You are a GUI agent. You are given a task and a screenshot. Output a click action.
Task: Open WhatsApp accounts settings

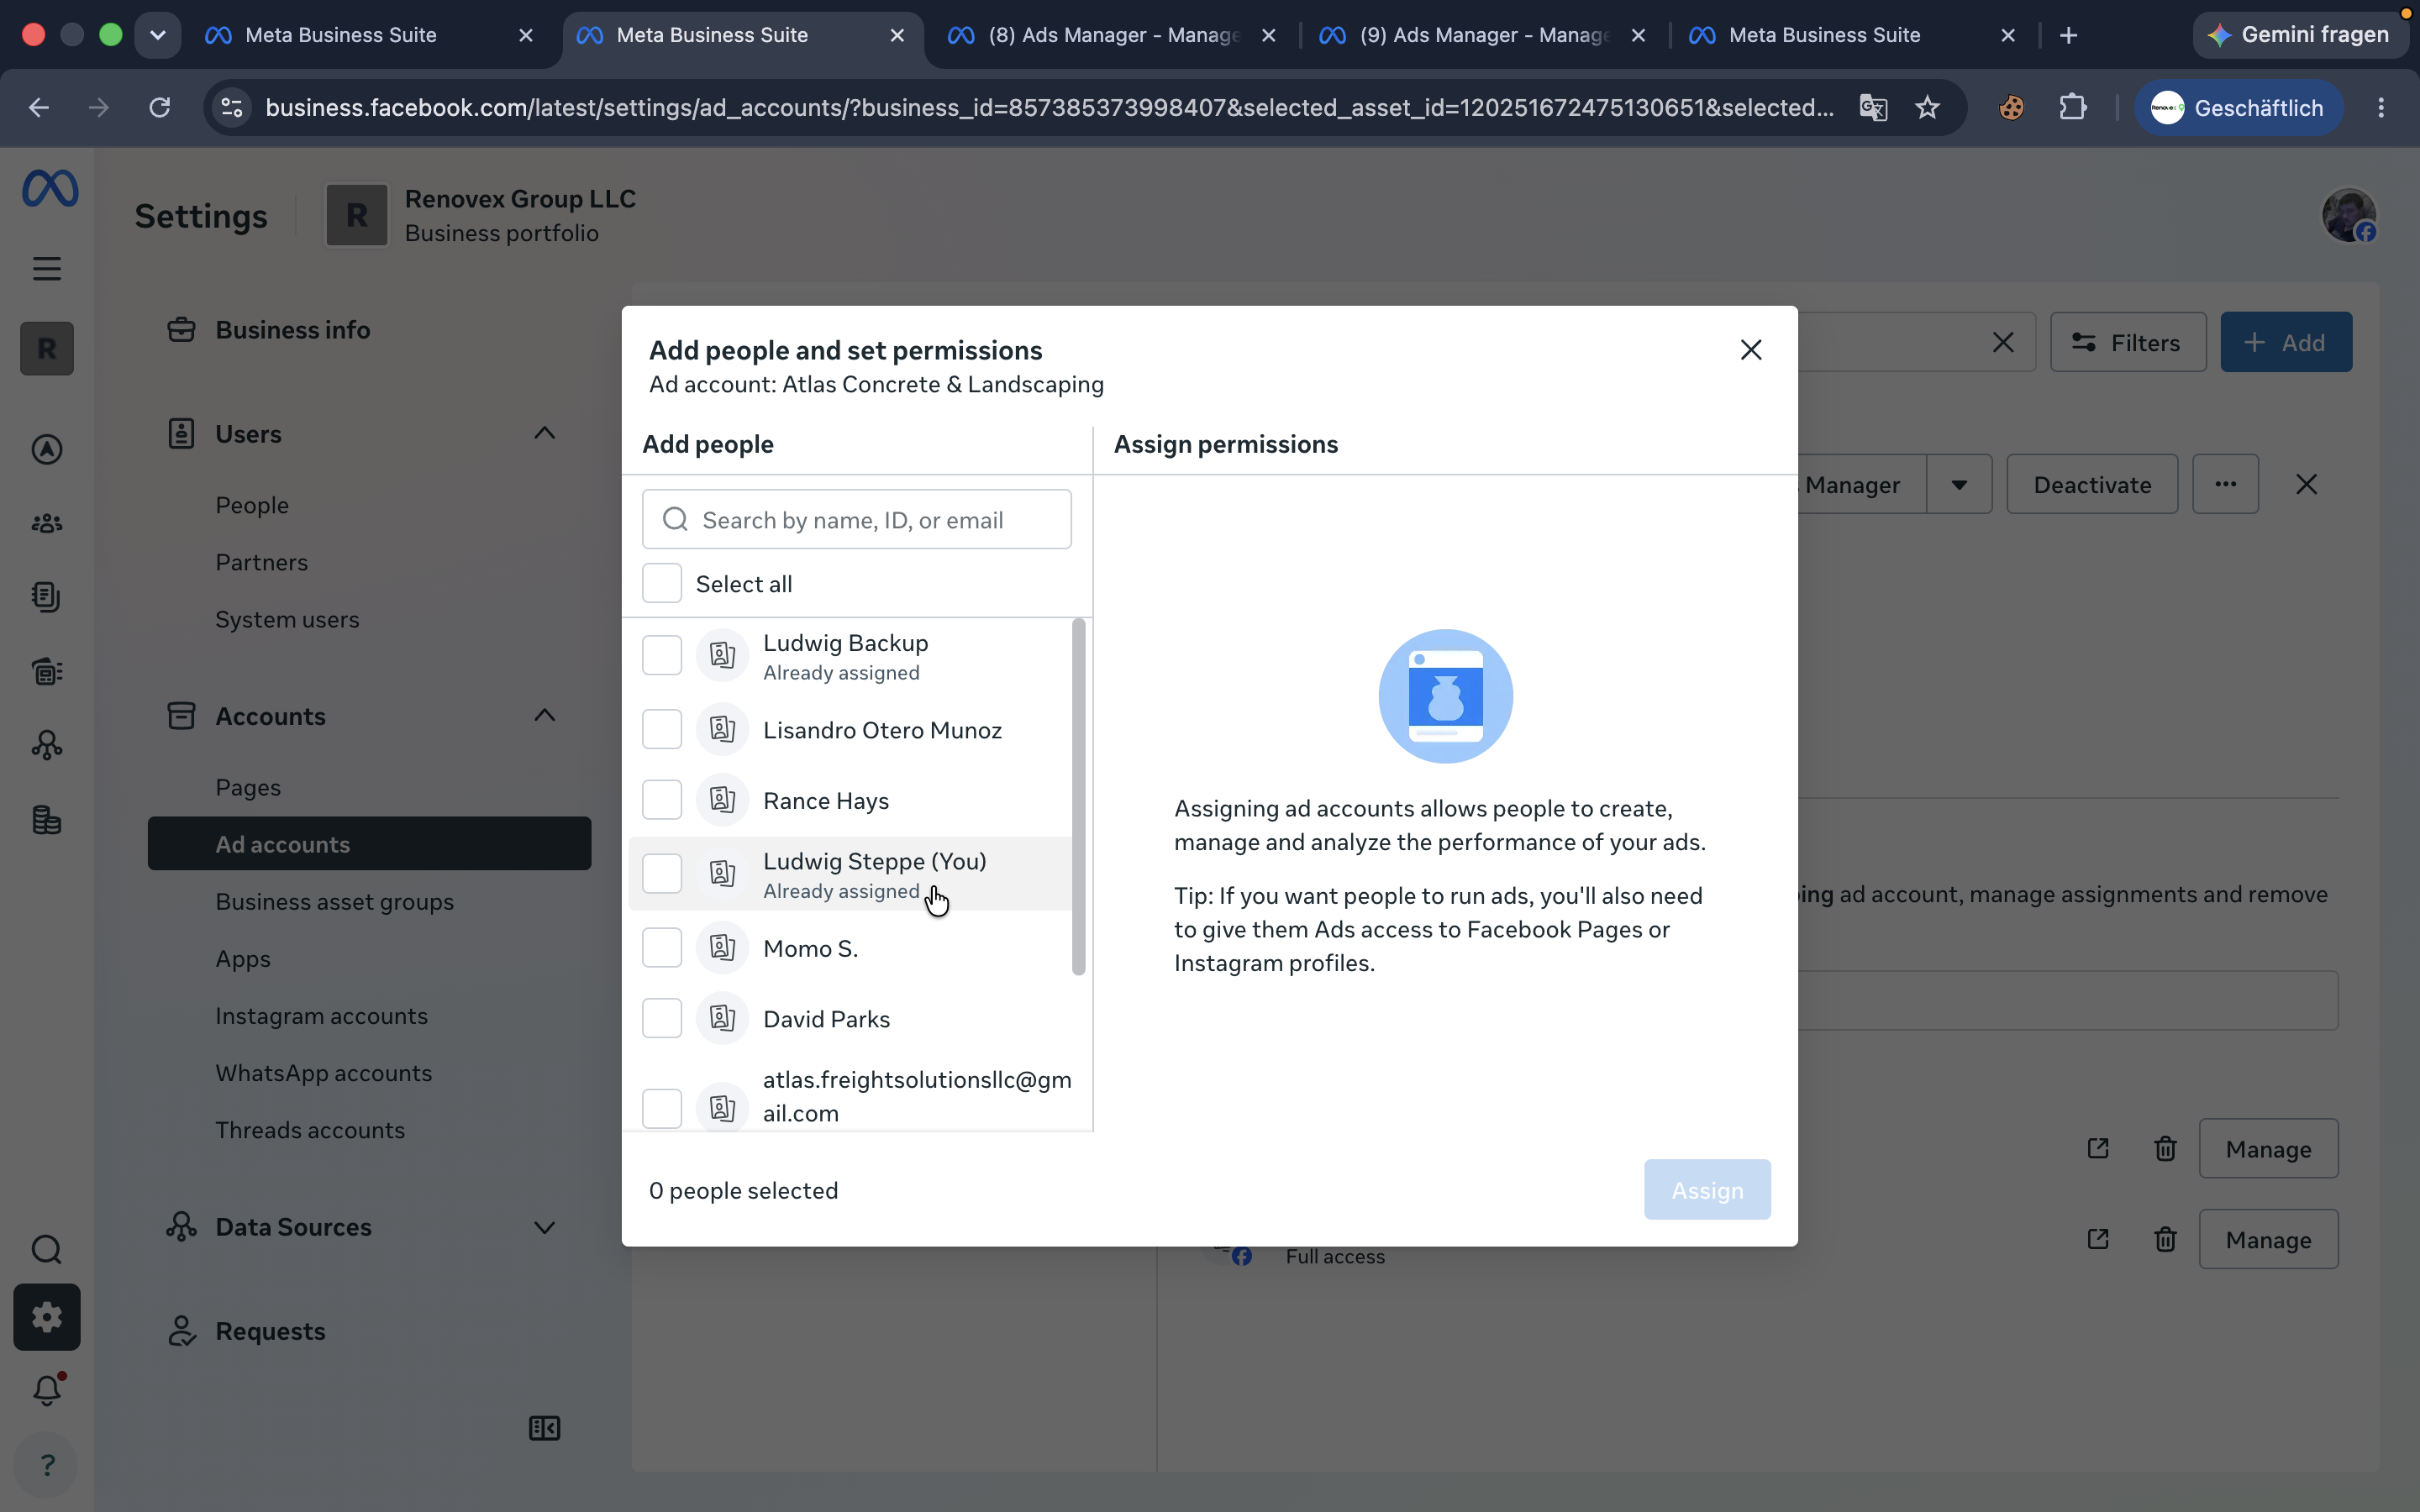click(x=323, y=1072)
